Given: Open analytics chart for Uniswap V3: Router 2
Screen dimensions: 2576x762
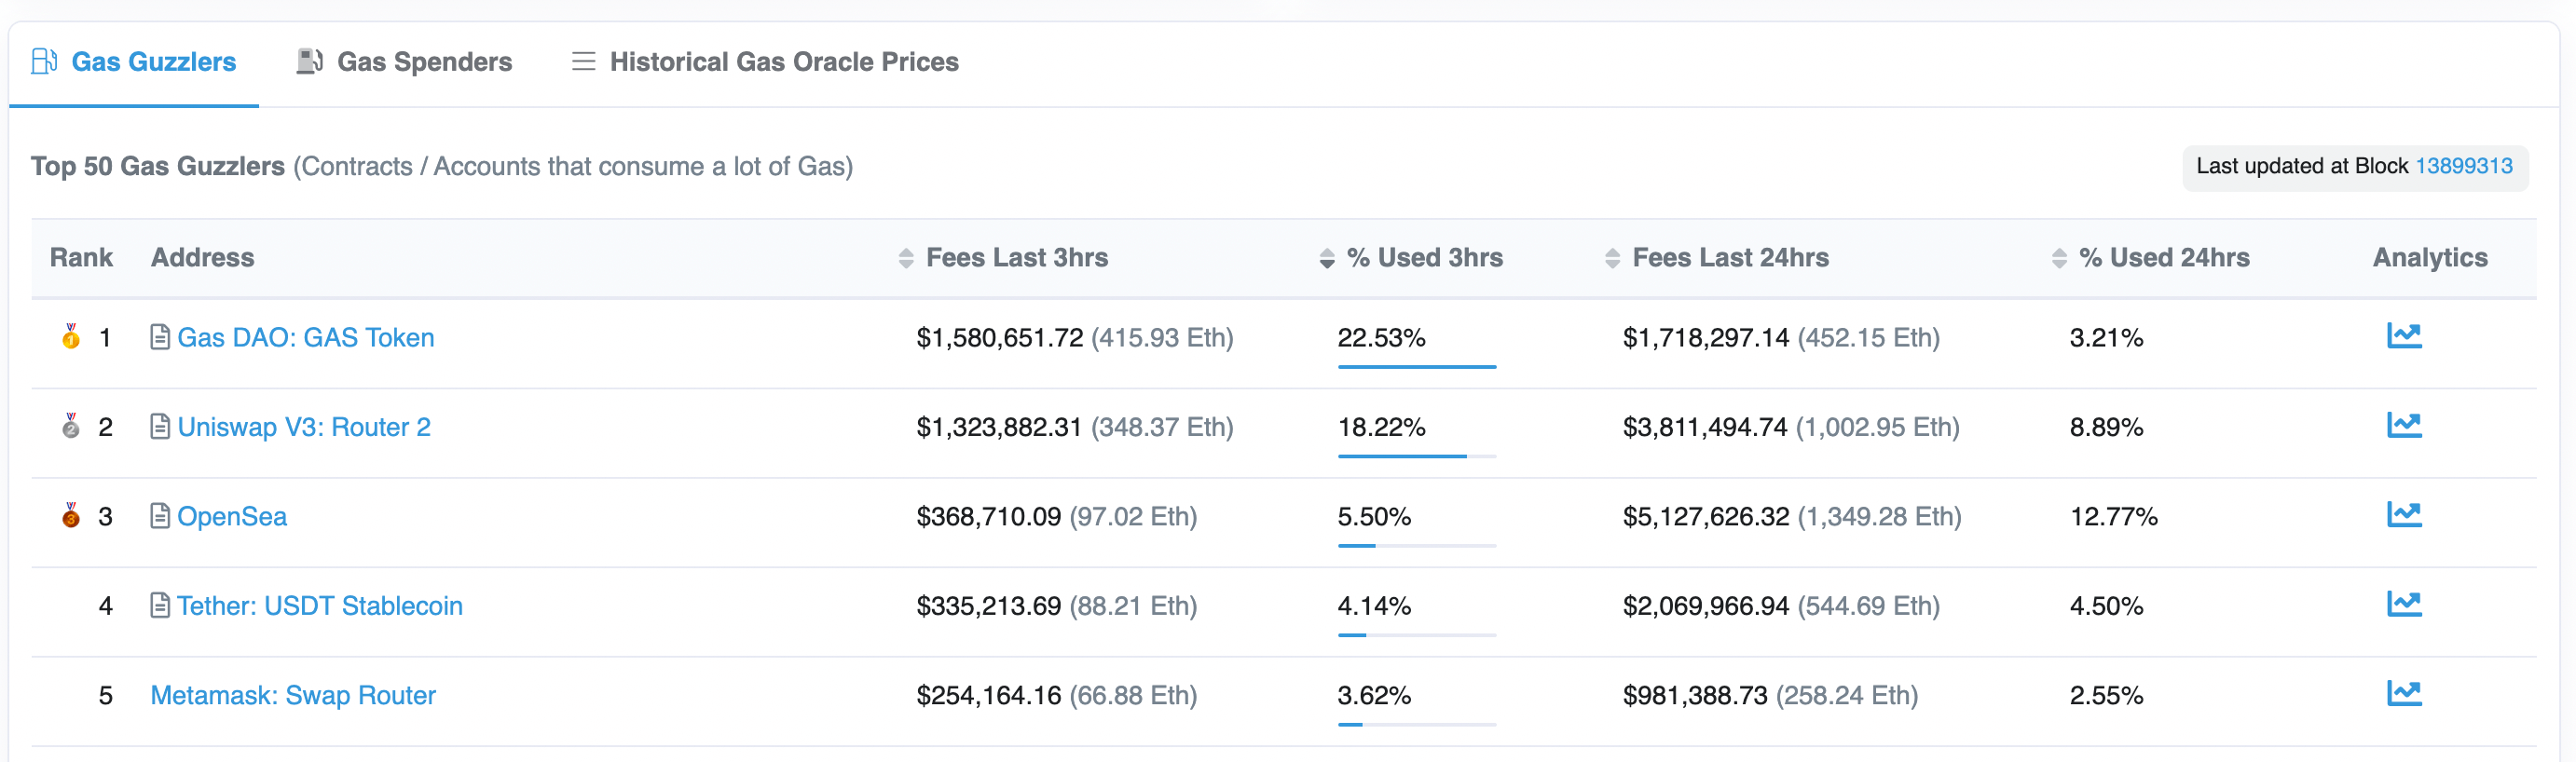Looking at the screenshot, I should (2403, 426).
